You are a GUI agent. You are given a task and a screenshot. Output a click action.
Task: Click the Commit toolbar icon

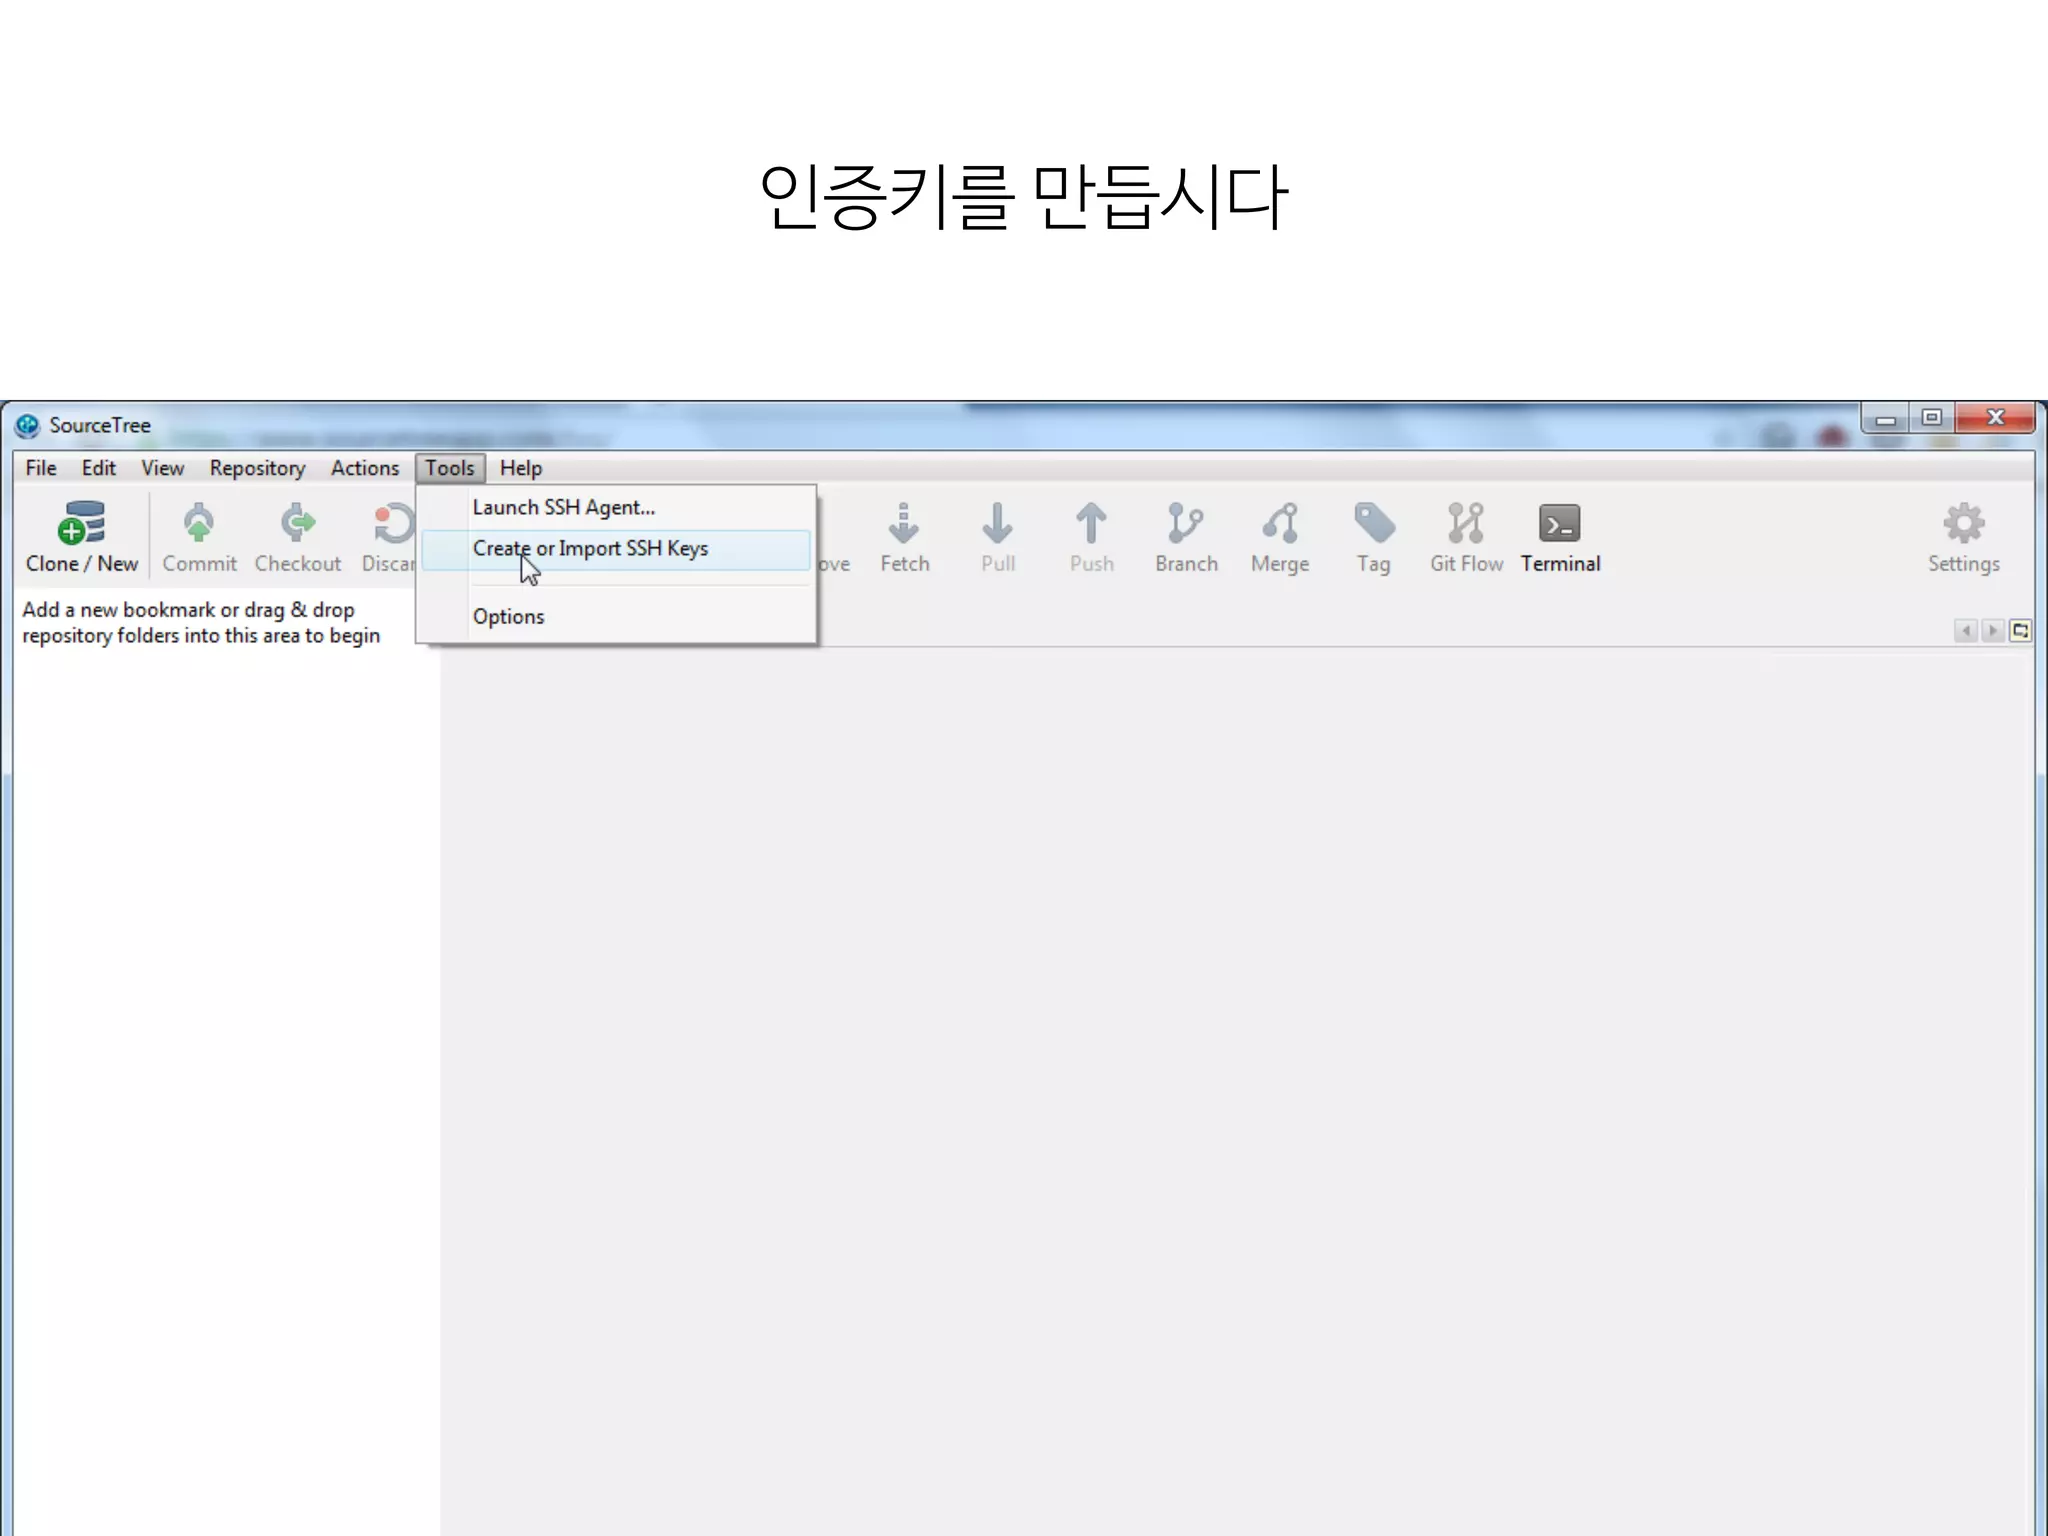coord(199,537)
